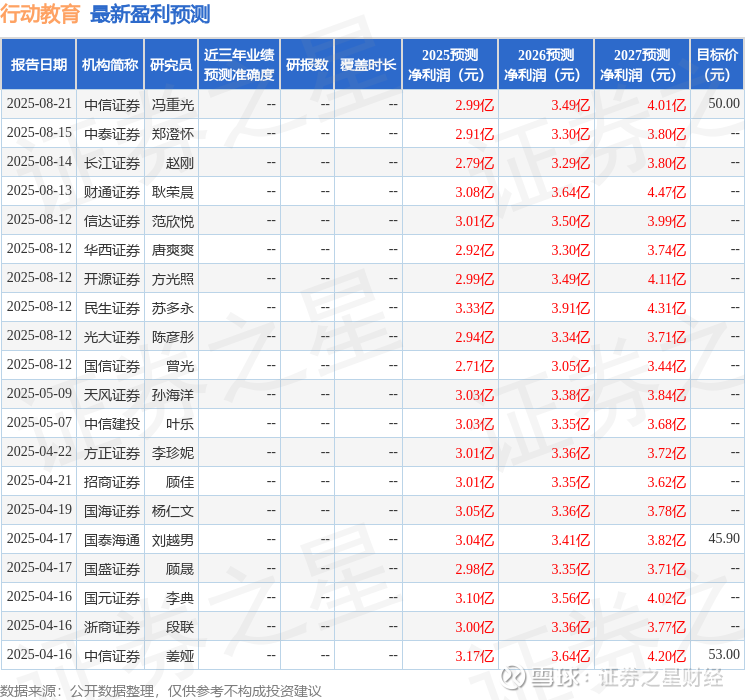Select institution 天风证券
The image size is (745, 700).
pos(112,395)
